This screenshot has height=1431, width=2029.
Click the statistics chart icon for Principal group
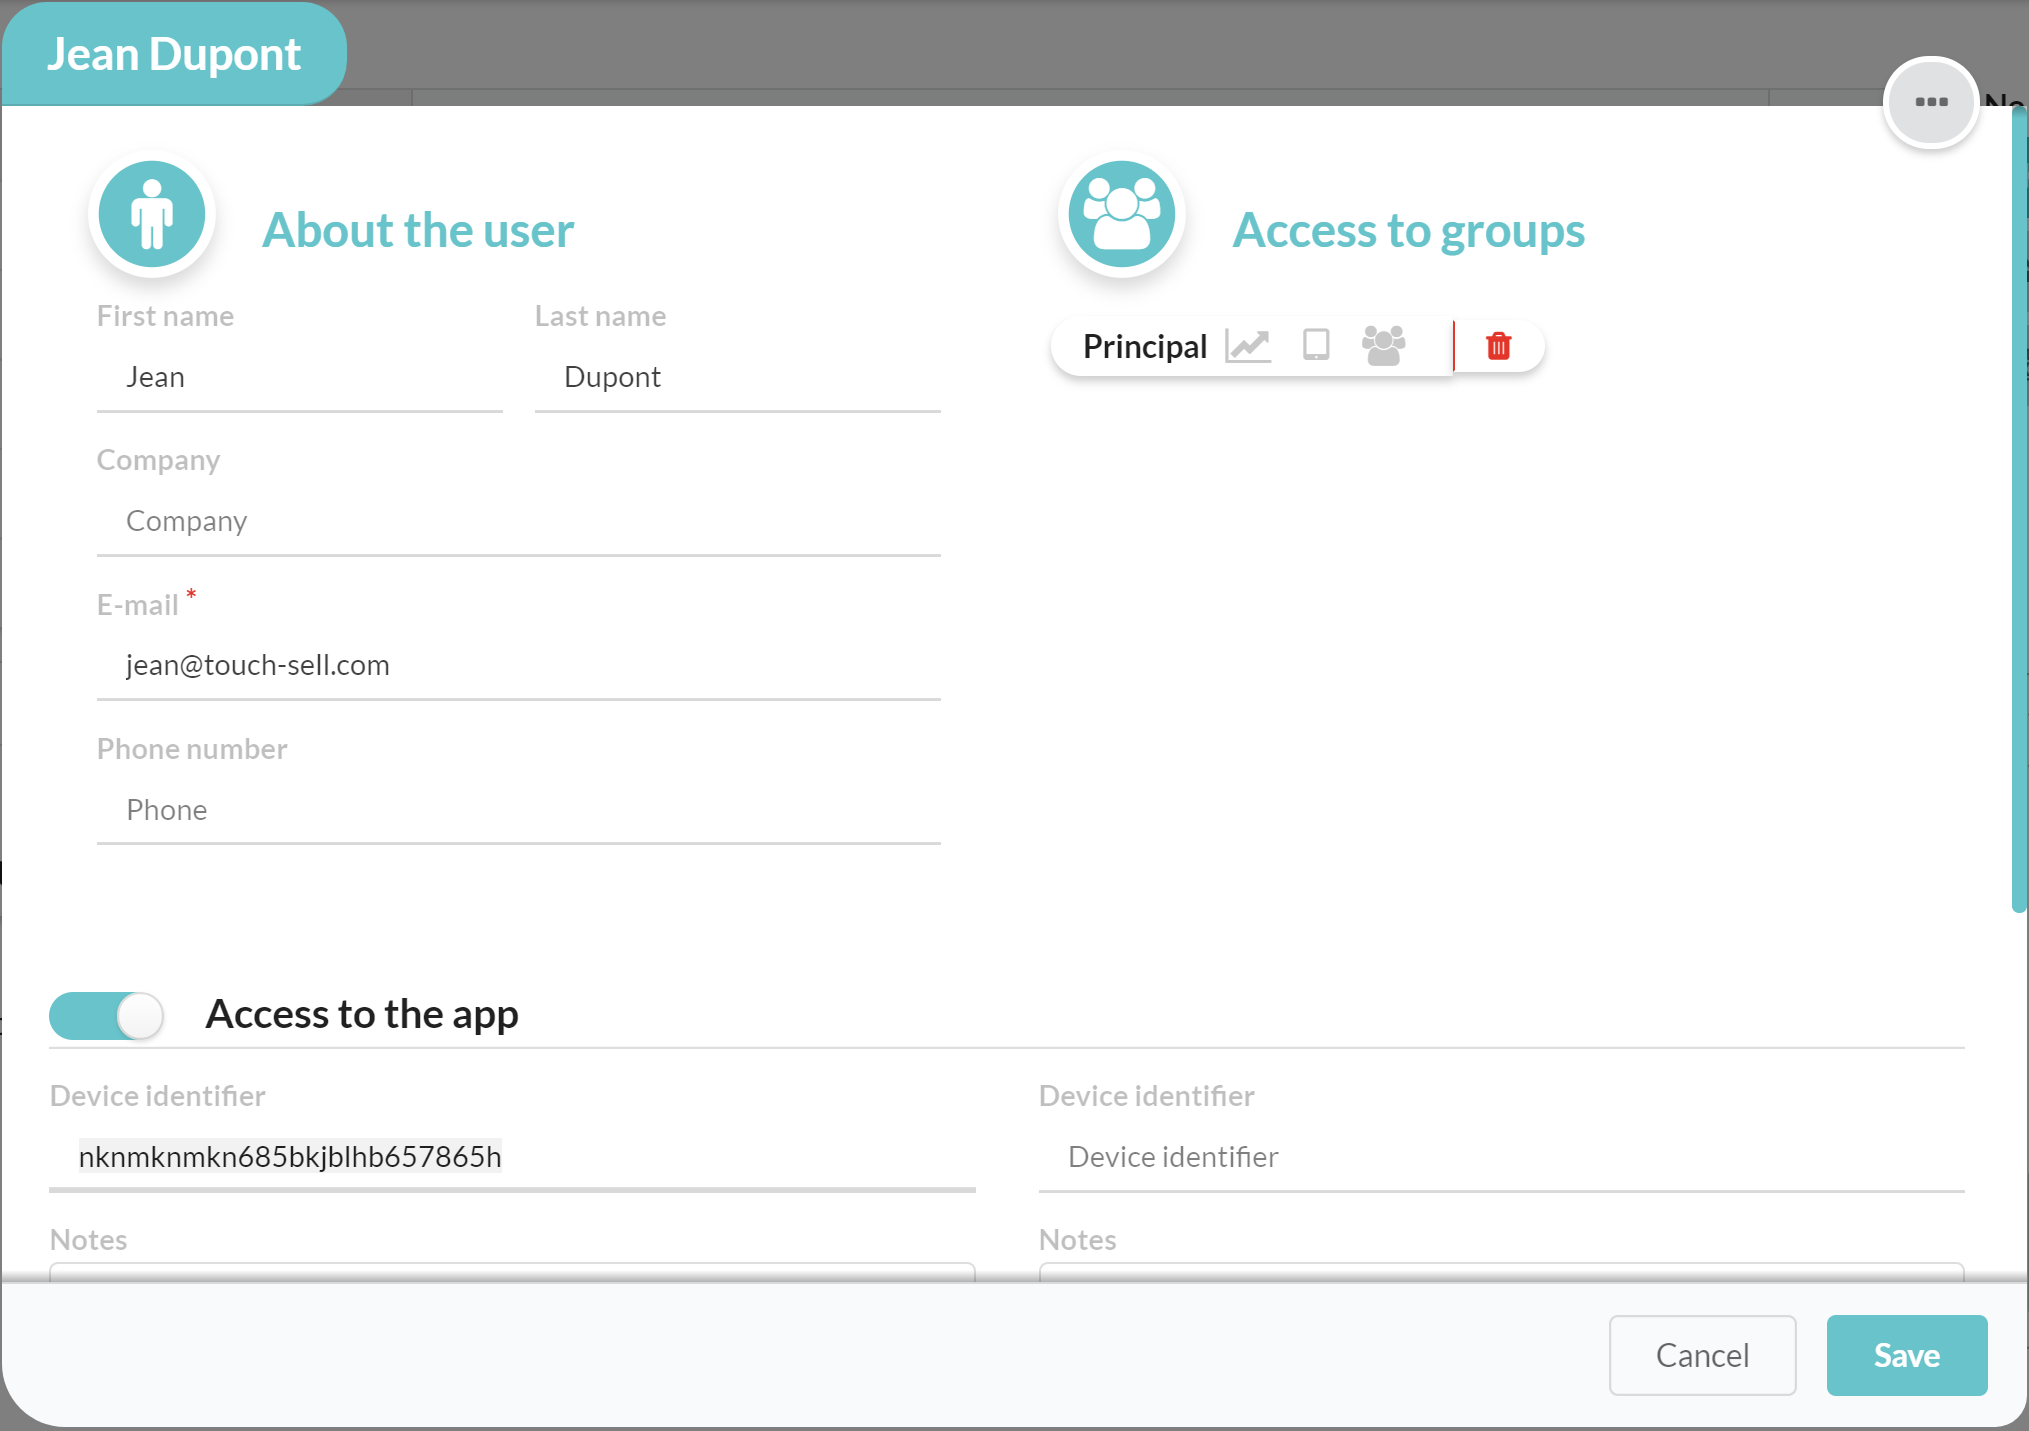tap(1248, 346)
